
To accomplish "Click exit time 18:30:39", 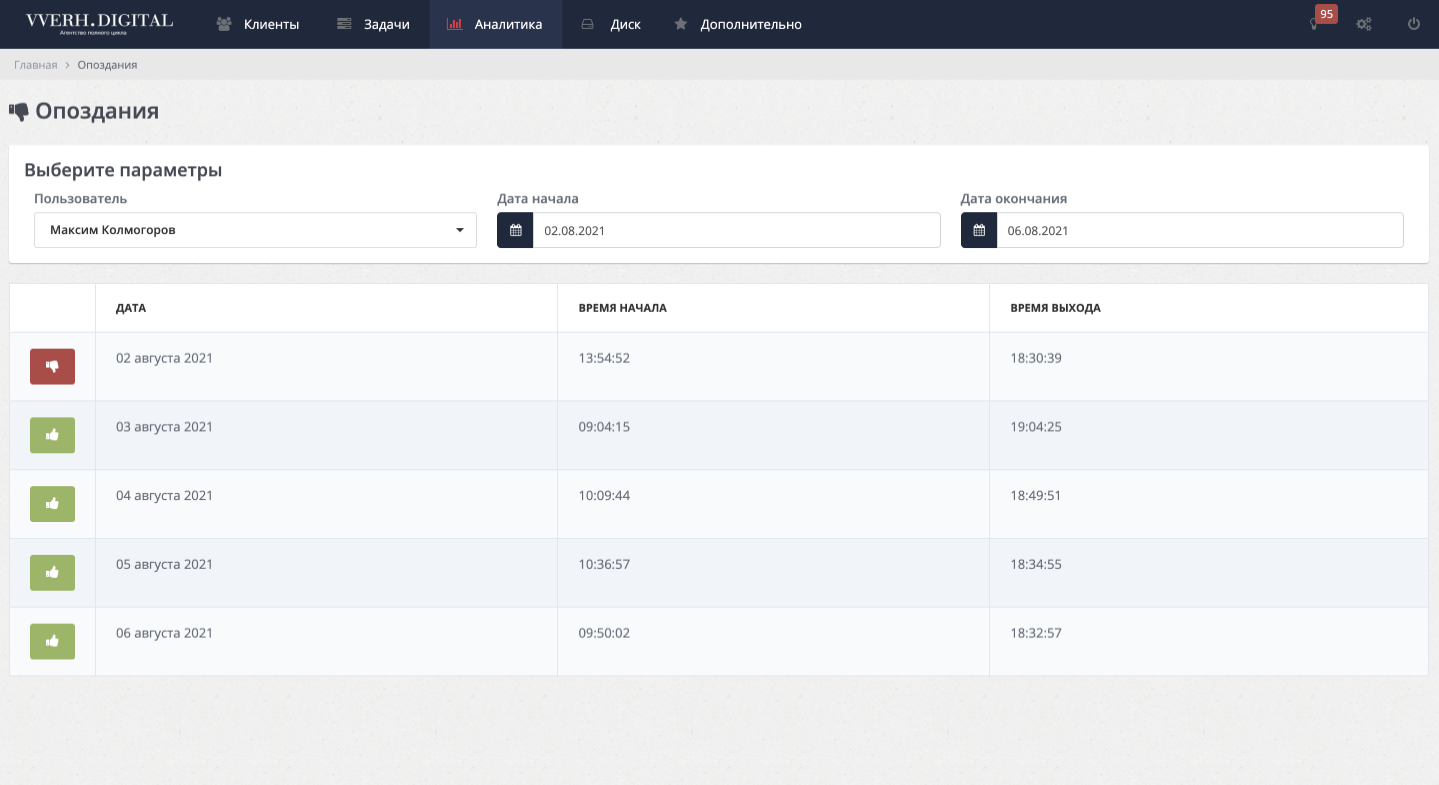I will [x=1036, y=358].
